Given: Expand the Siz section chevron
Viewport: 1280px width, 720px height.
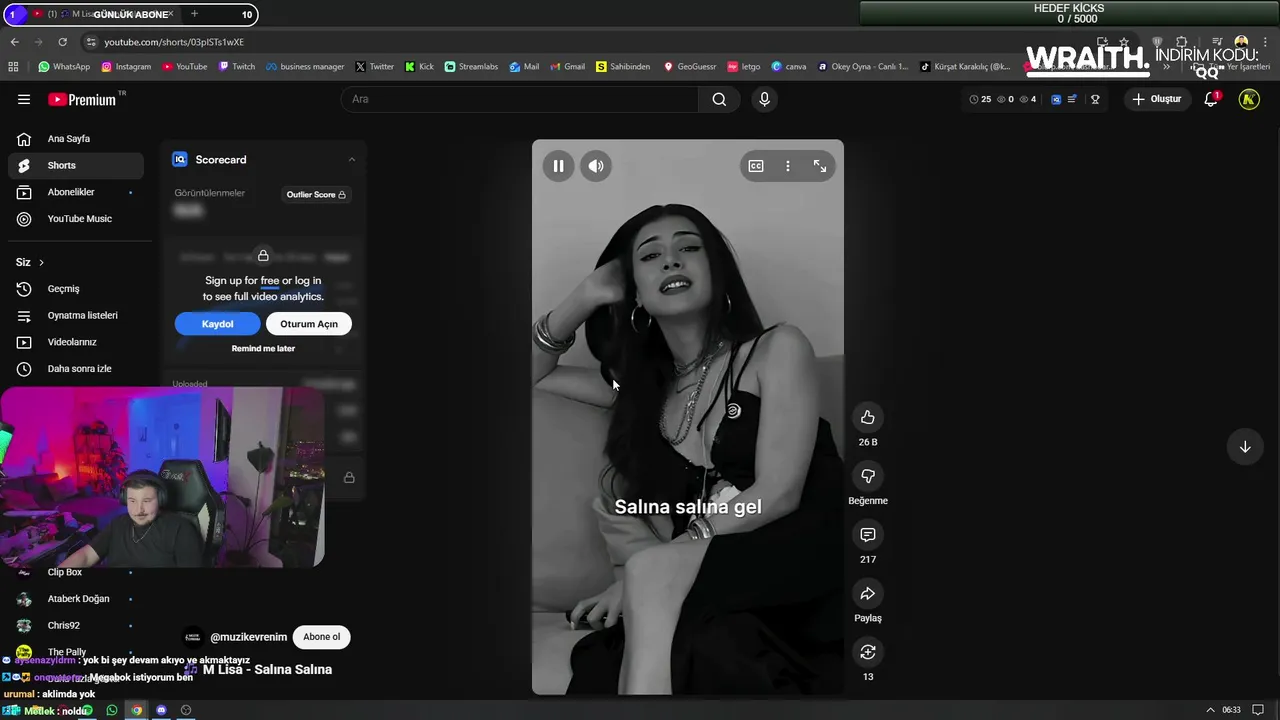Looking at the screenshot, I should tap(41, 262).
